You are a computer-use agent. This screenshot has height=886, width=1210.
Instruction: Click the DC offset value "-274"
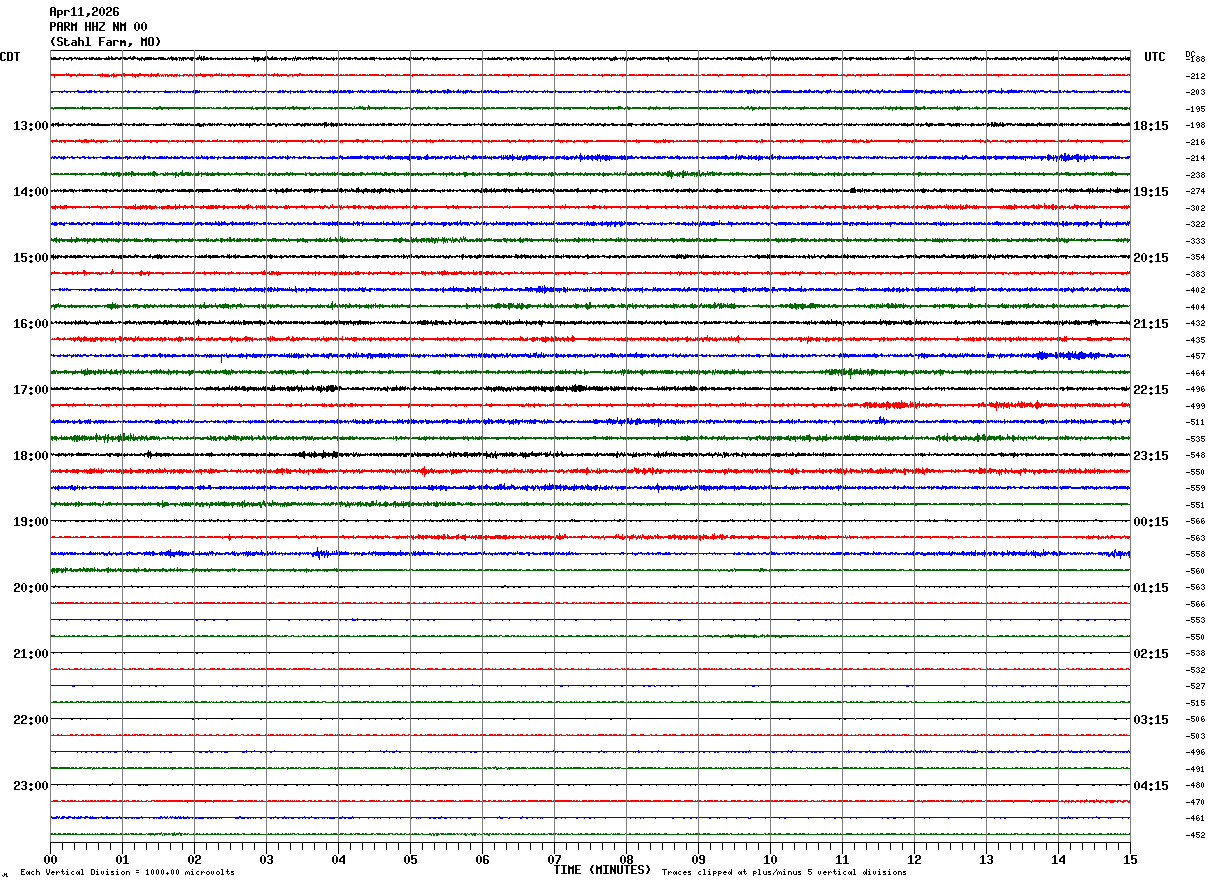tap(1195, 191)
